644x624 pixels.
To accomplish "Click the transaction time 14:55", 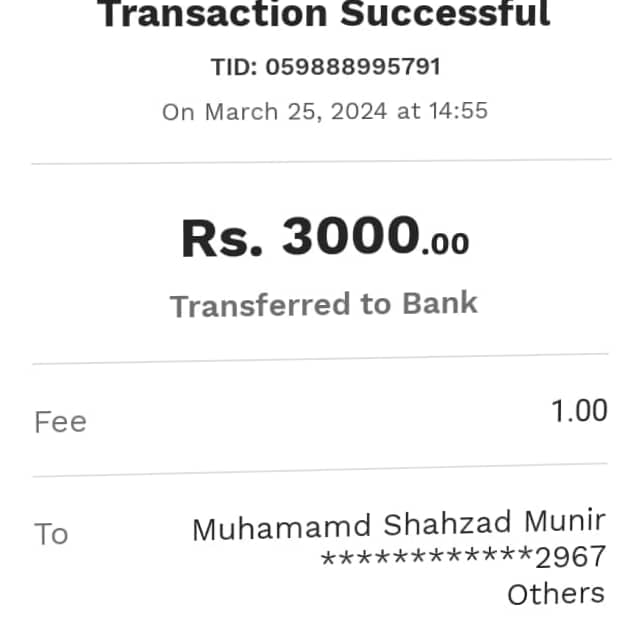I will tap(458, 111).
